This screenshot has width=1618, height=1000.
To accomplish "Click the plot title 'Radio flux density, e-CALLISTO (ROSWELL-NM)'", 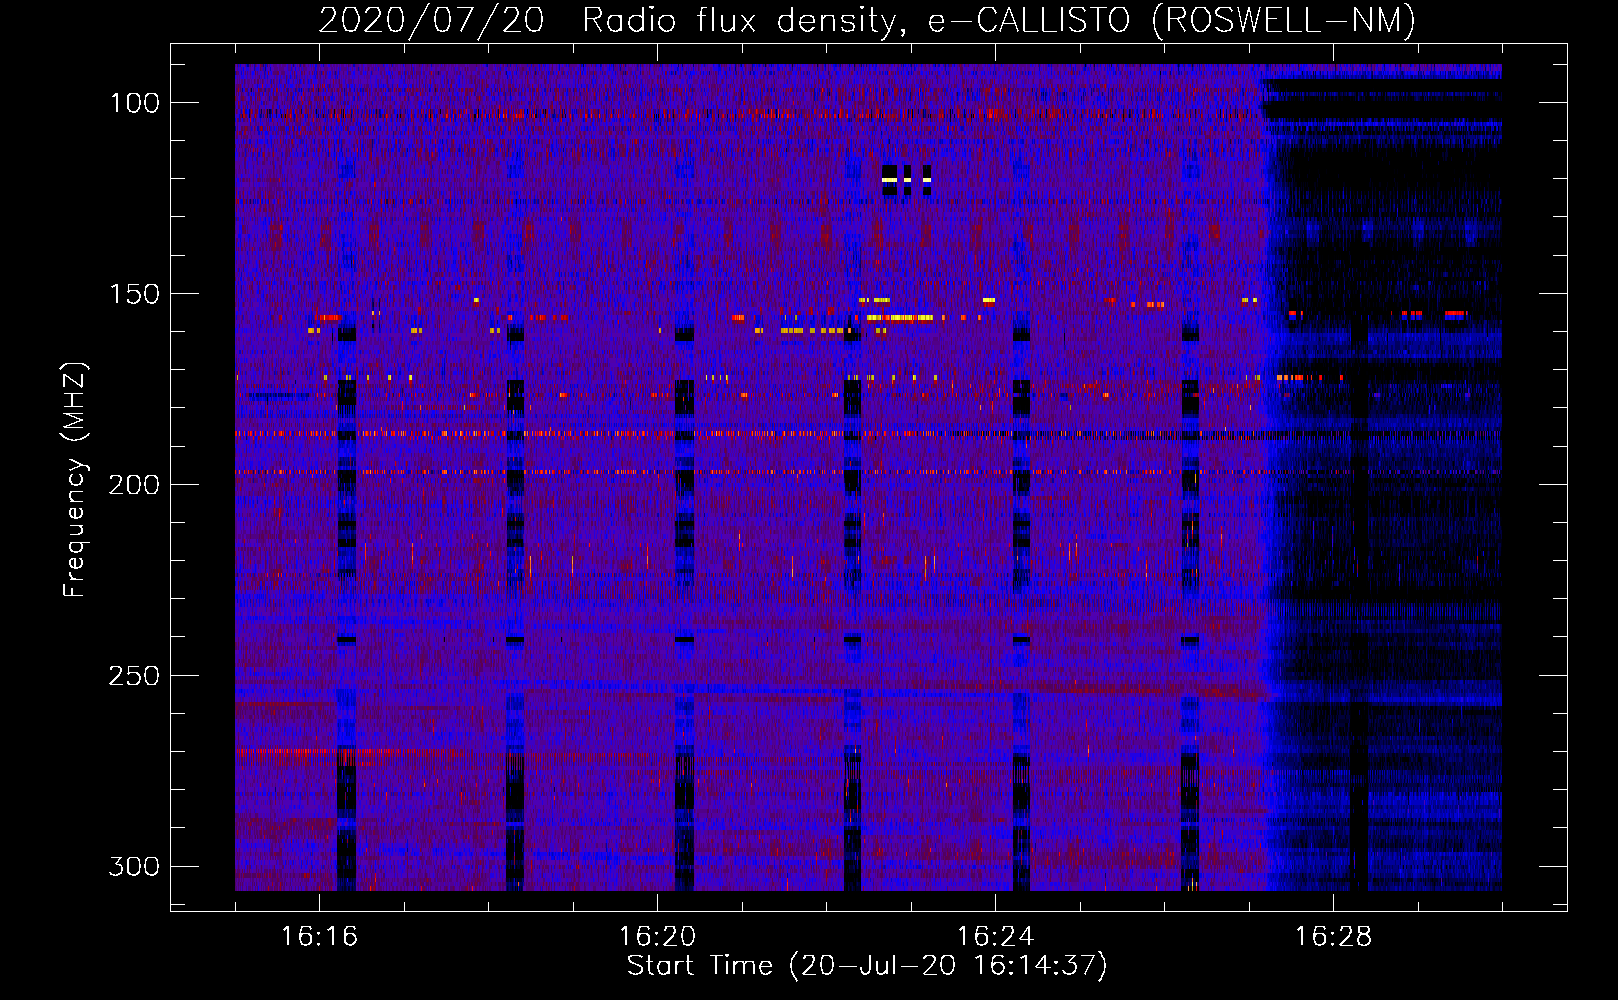I will click(999, 20).
